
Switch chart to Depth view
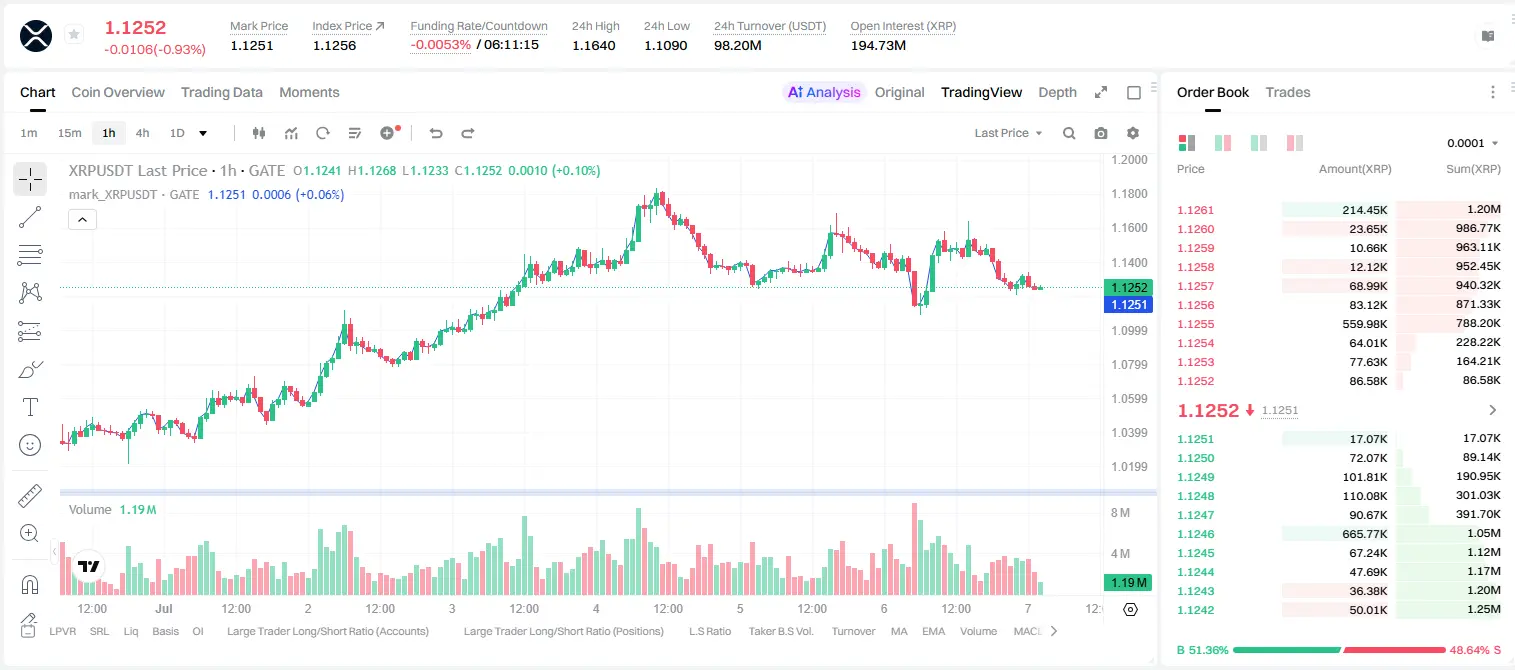(1057, 92)
